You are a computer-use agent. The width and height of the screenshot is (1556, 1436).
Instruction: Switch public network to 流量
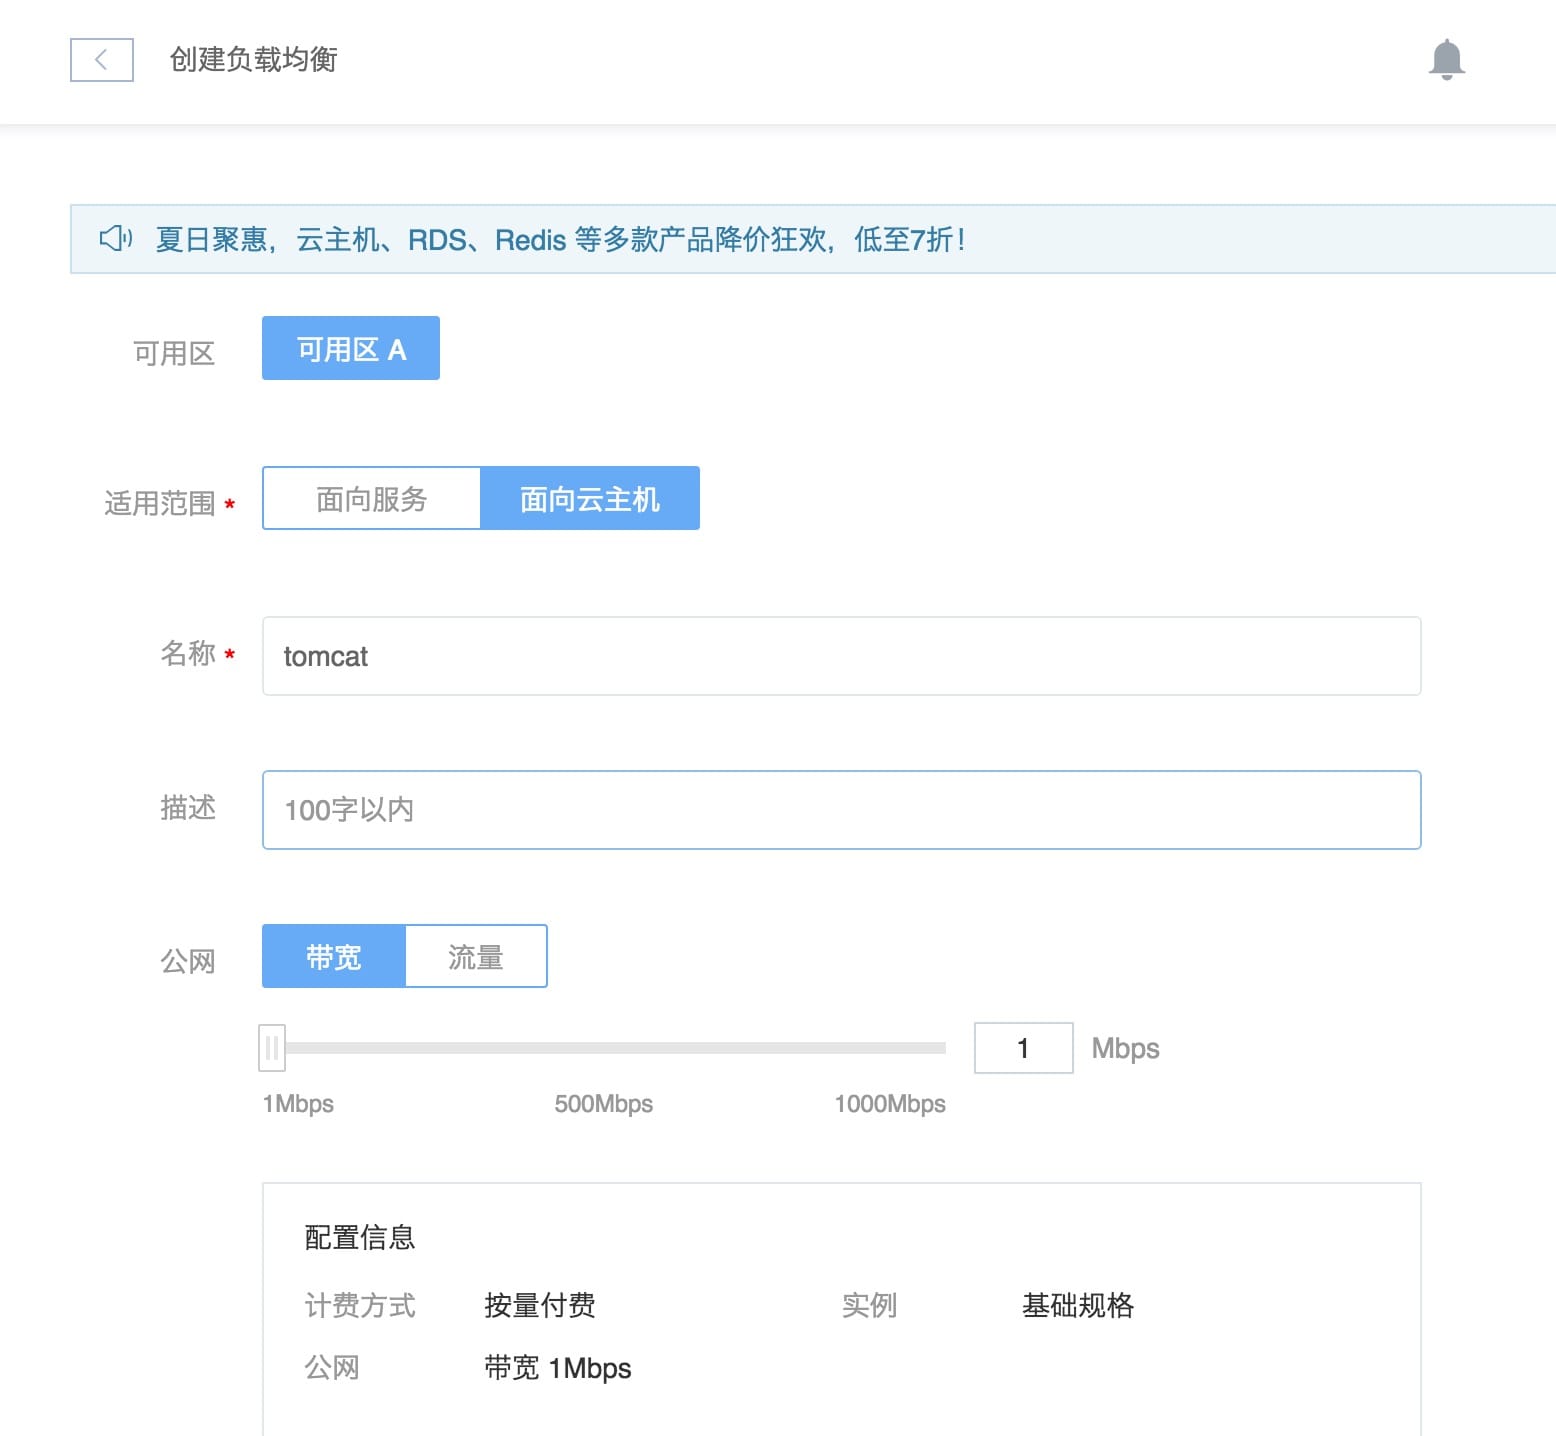(476, 956)
